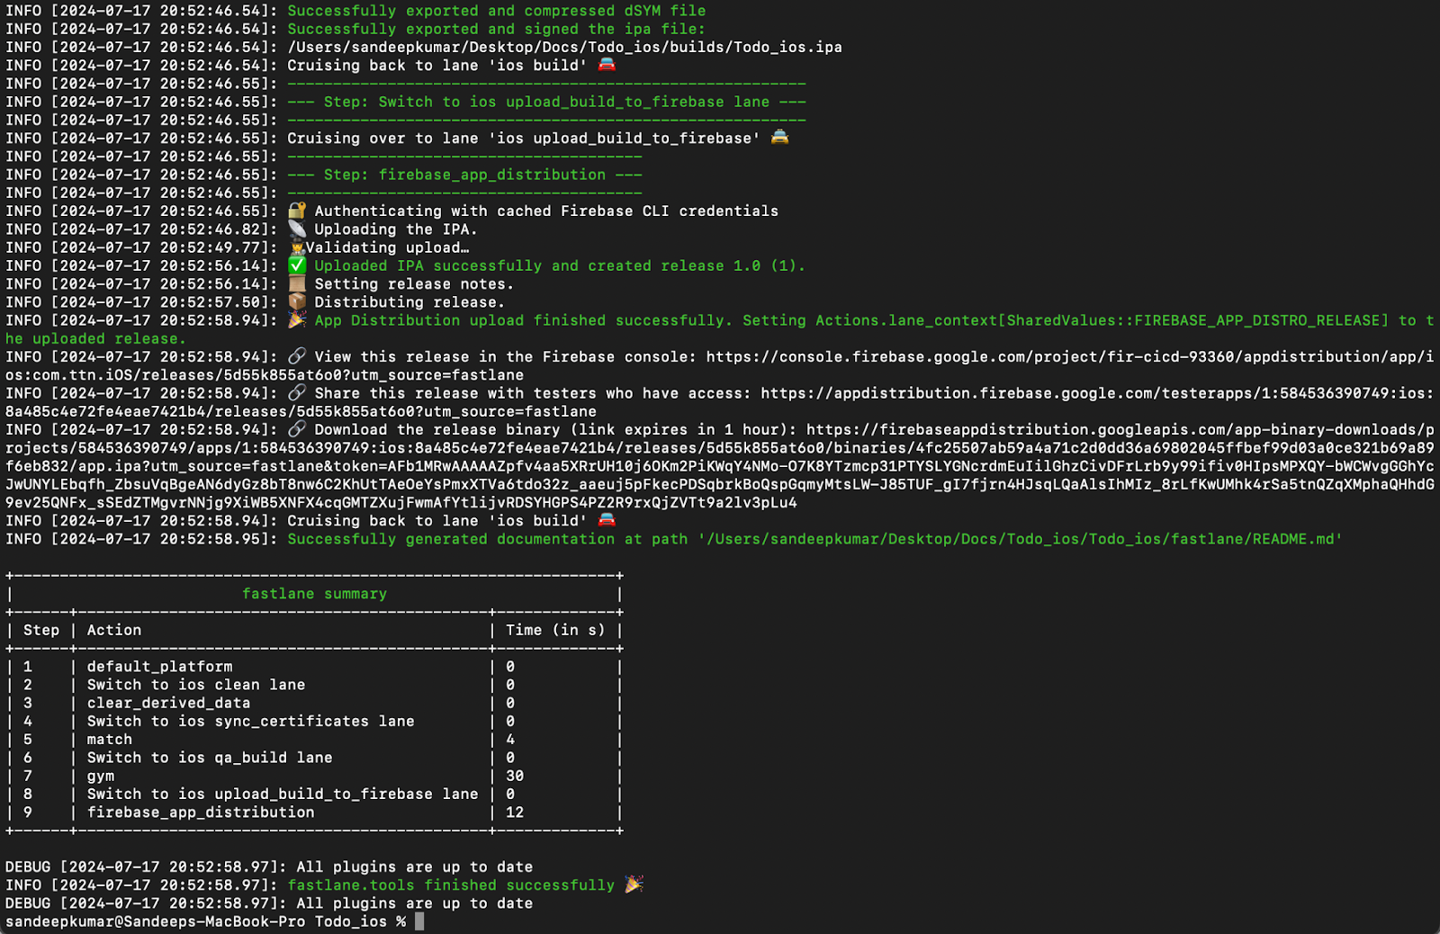Click the time value 4 for match
This screenshot has width=1440, height=934.
(x=511, y=739)
